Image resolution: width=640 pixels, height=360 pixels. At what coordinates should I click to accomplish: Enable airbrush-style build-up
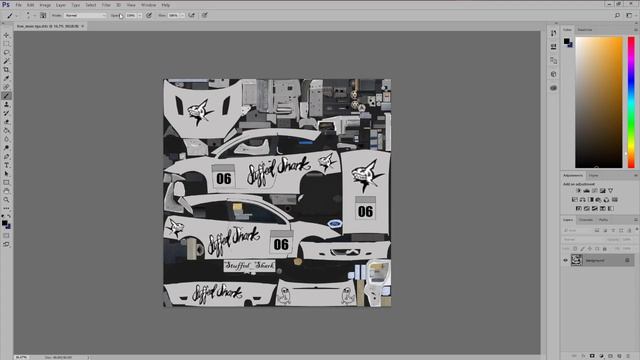[x=191, y=15]
